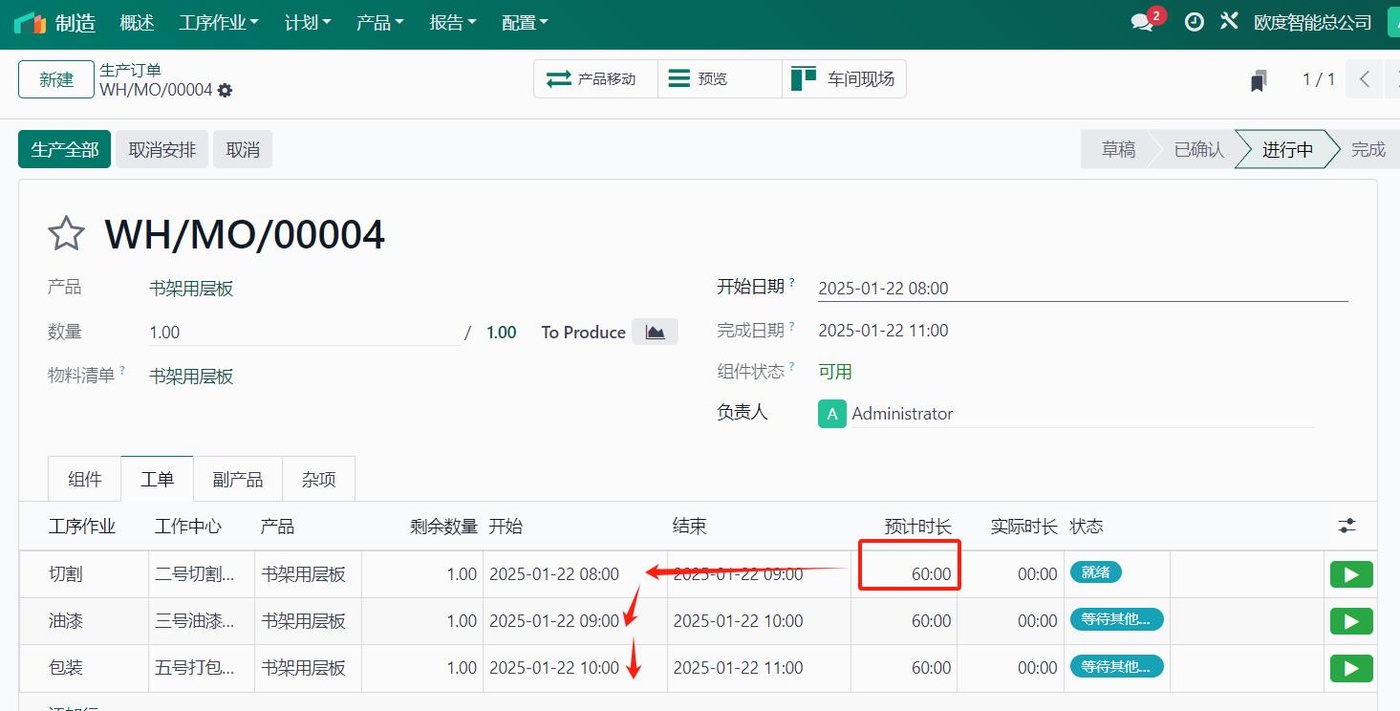This screenshot has height=711, width=1400.
Task: Open the settings gear next to WH/MO/00004
Action: (226, 90)
